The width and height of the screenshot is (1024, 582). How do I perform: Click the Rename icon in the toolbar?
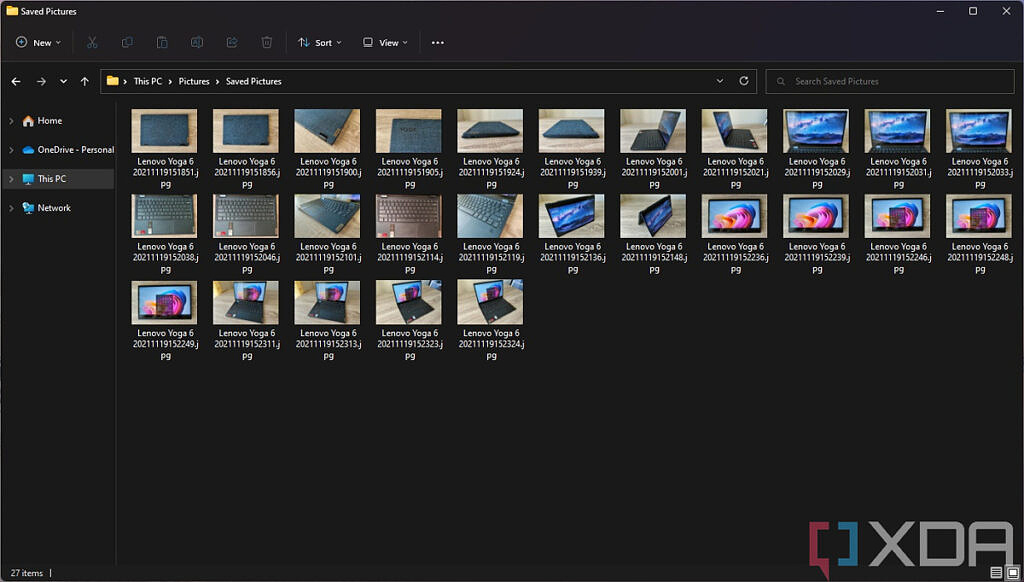click(197, 42)
